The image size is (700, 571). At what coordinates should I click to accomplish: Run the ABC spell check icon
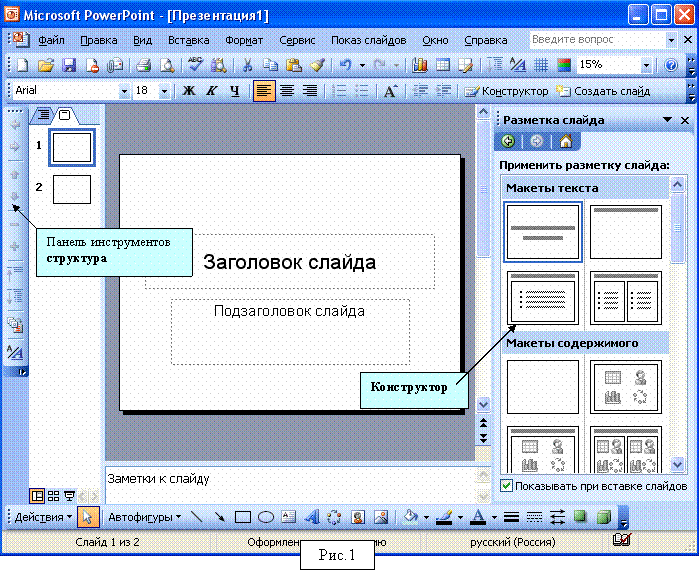click(x=196, y=66)
